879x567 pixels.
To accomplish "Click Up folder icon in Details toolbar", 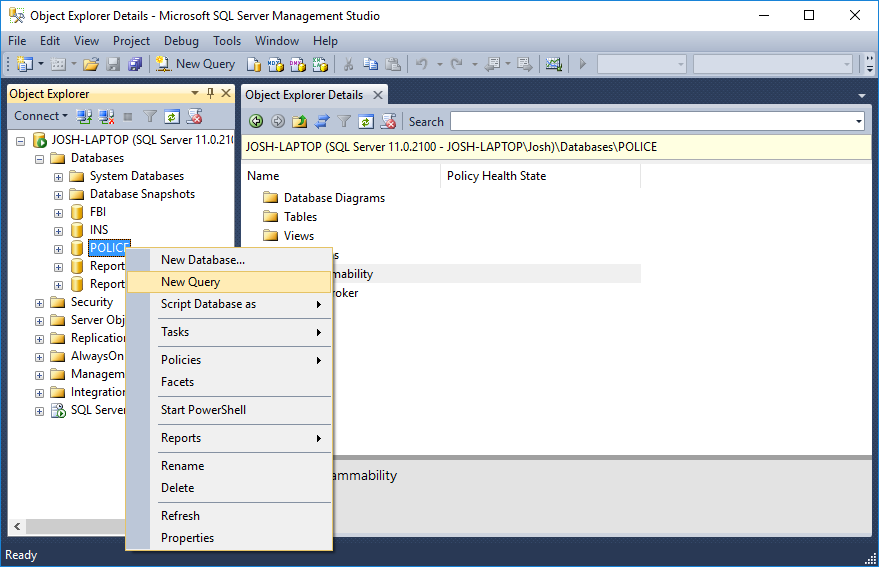I will 300,122.
